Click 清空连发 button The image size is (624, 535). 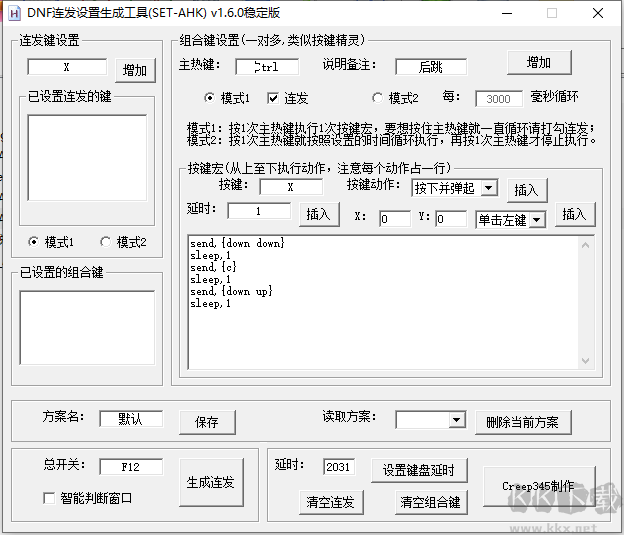[x=328, y=502]
